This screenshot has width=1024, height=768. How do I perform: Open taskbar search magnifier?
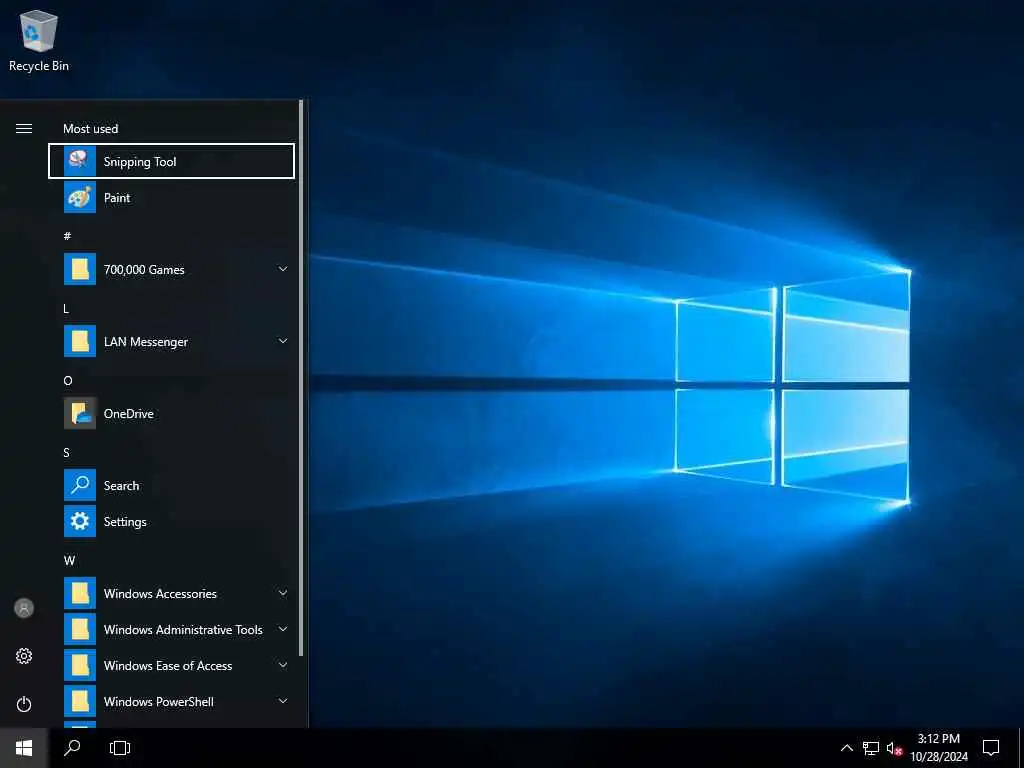[72, 748]
